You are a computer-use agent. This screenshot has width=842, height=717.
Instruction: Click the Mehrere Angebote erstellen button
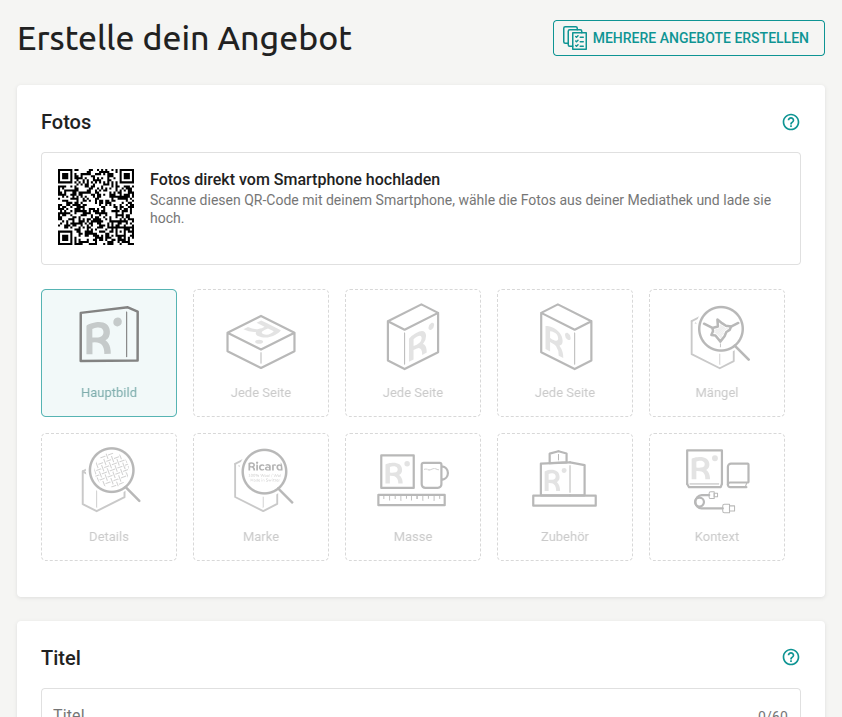(x=688, y=38)
